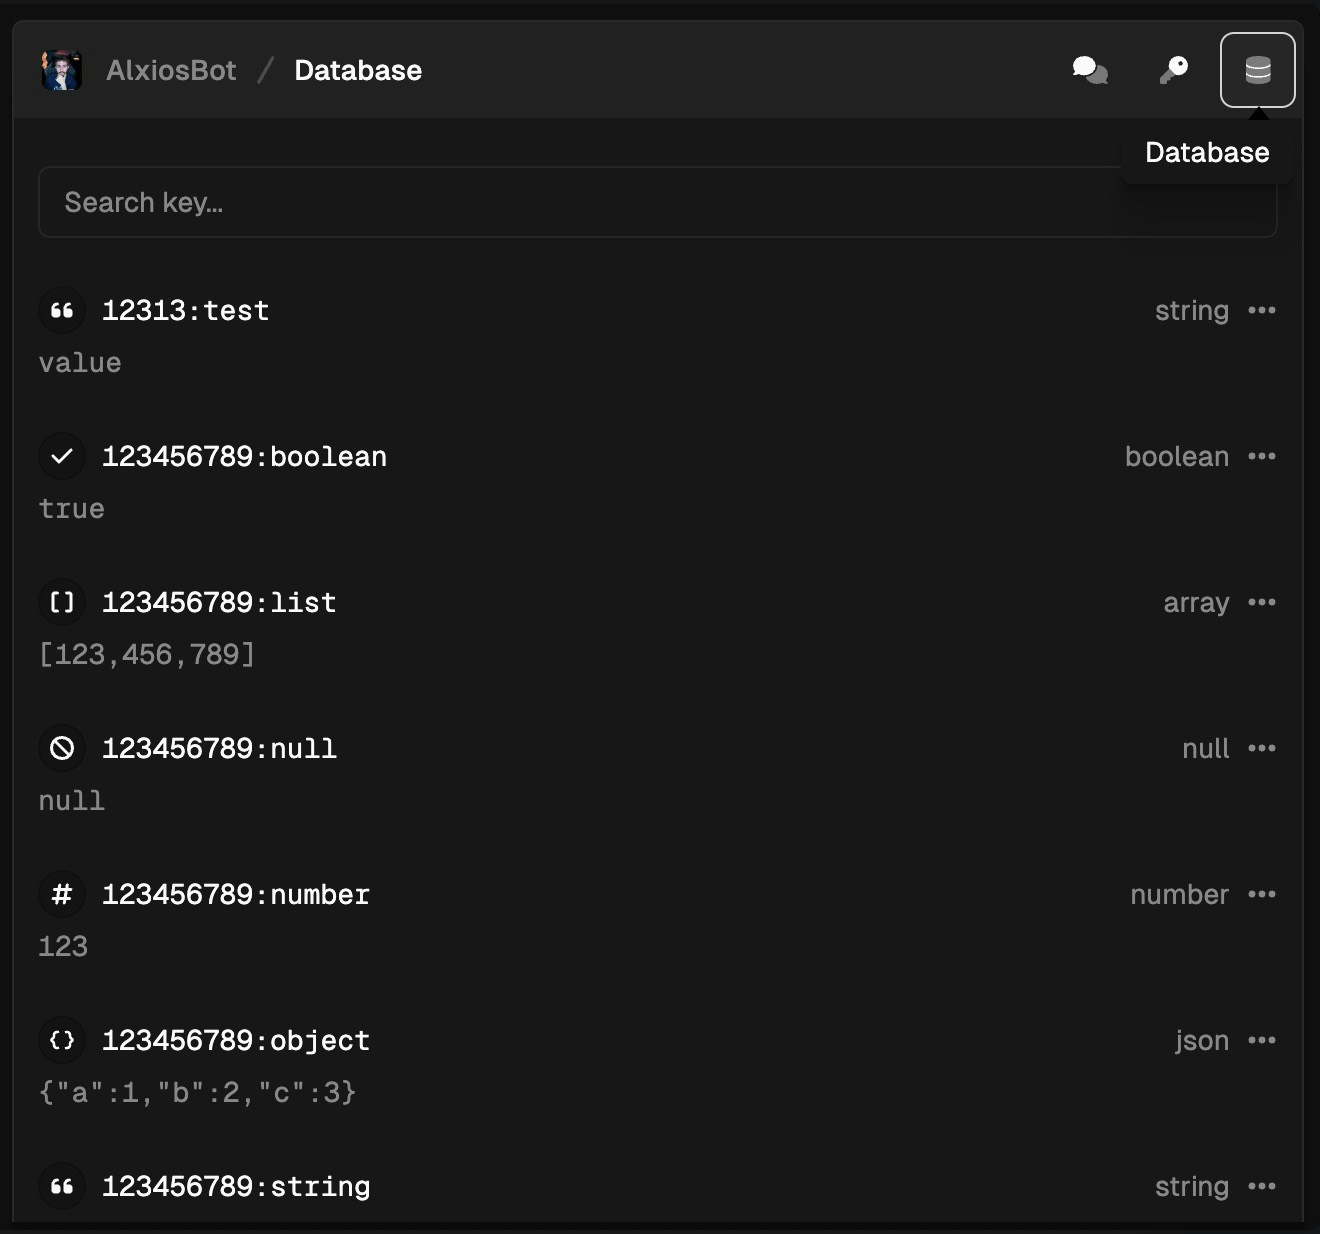Select the 123456789:string key name

(236, 1186)
